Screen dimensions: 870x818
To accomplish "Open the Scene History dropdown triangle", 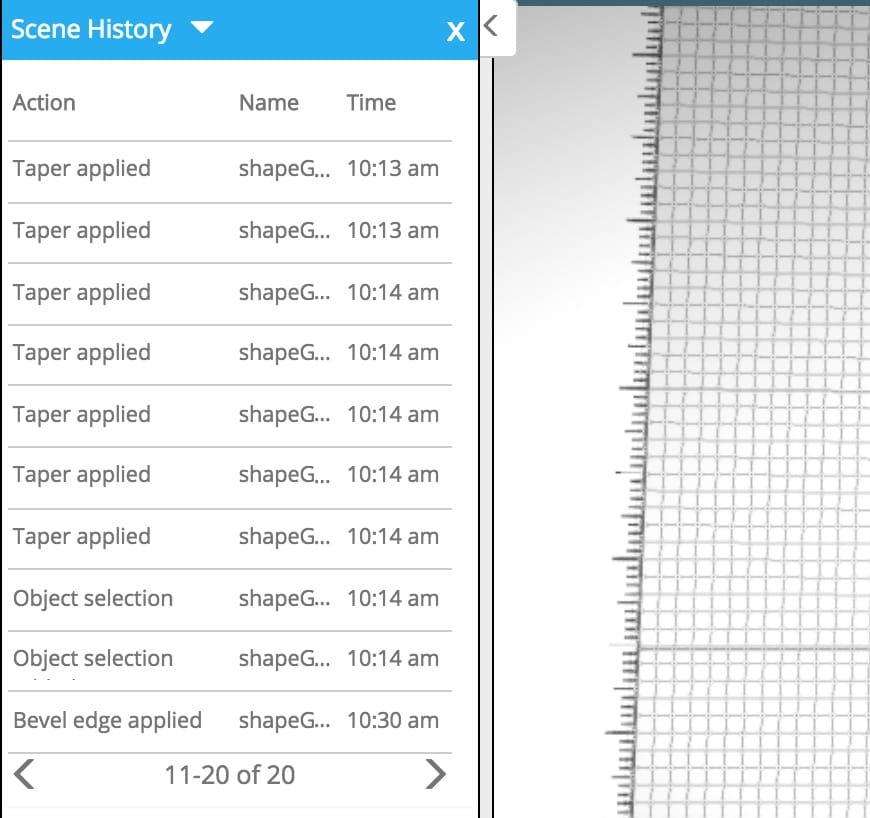I will click(x=201, y=28).
